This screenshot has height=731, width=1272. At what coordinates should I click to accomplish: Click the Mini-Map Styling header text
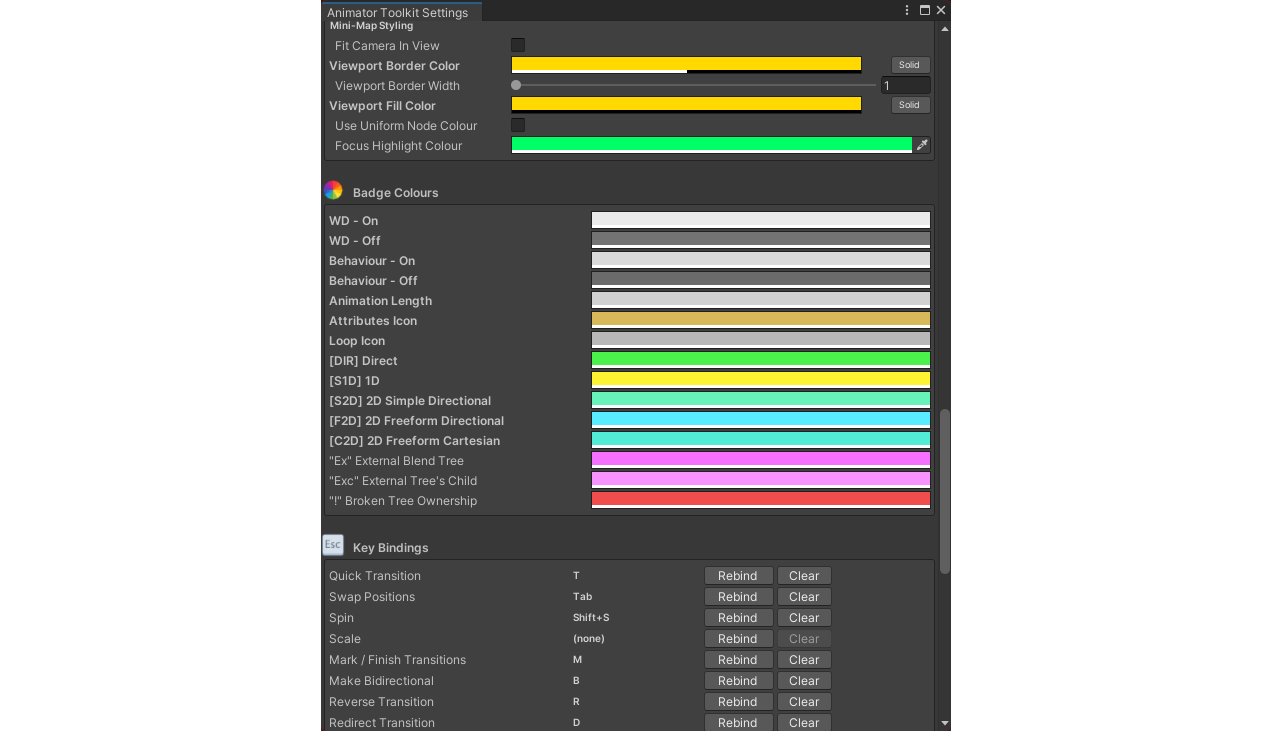371,26
